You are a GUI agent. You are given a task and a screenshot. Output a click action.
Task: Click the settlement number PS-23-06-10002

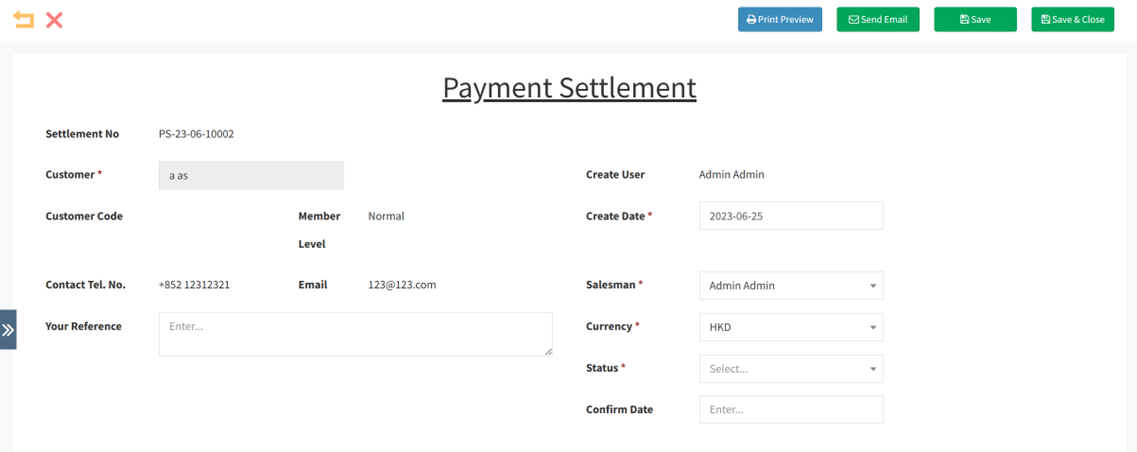pyautogui.click(x=196, y=134)
